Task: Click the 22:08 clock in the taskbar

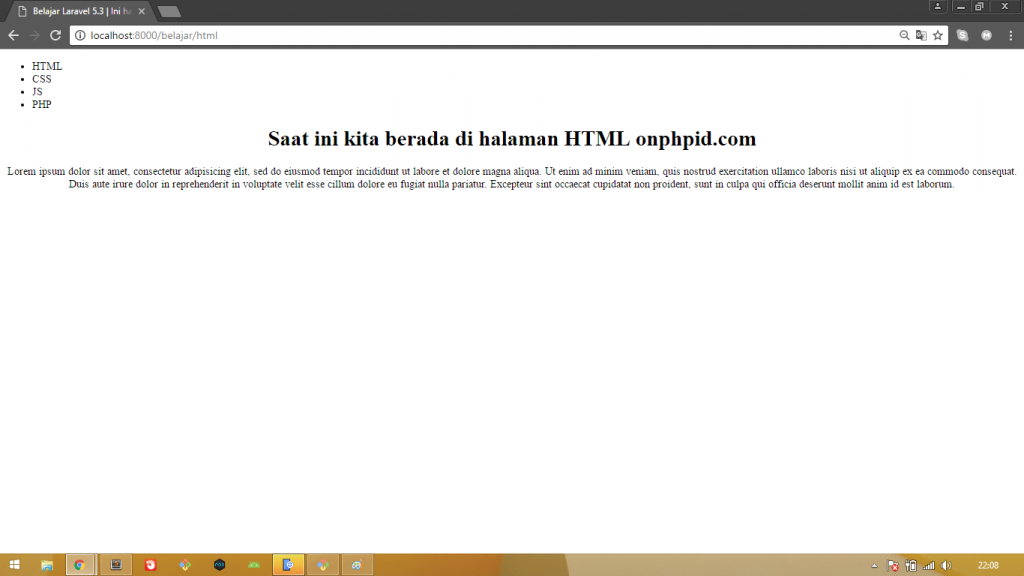Action: click(x=988, y=566)
